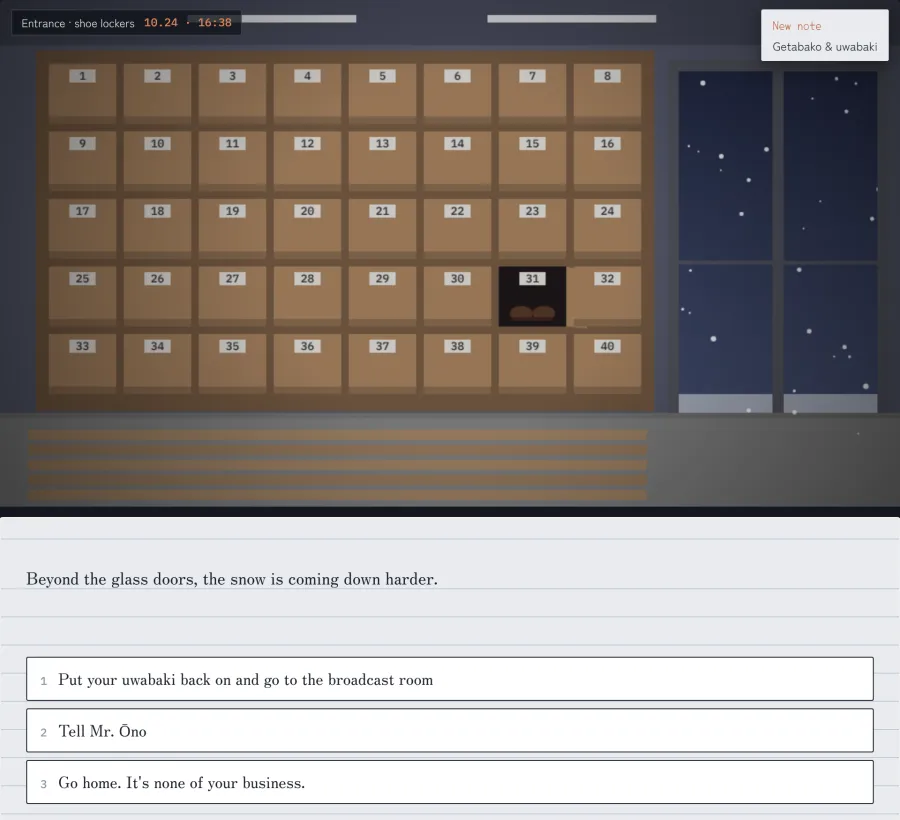Click the narration text about the snow
Viewport: 900px width, 820px height.
[x=232, y=579]
